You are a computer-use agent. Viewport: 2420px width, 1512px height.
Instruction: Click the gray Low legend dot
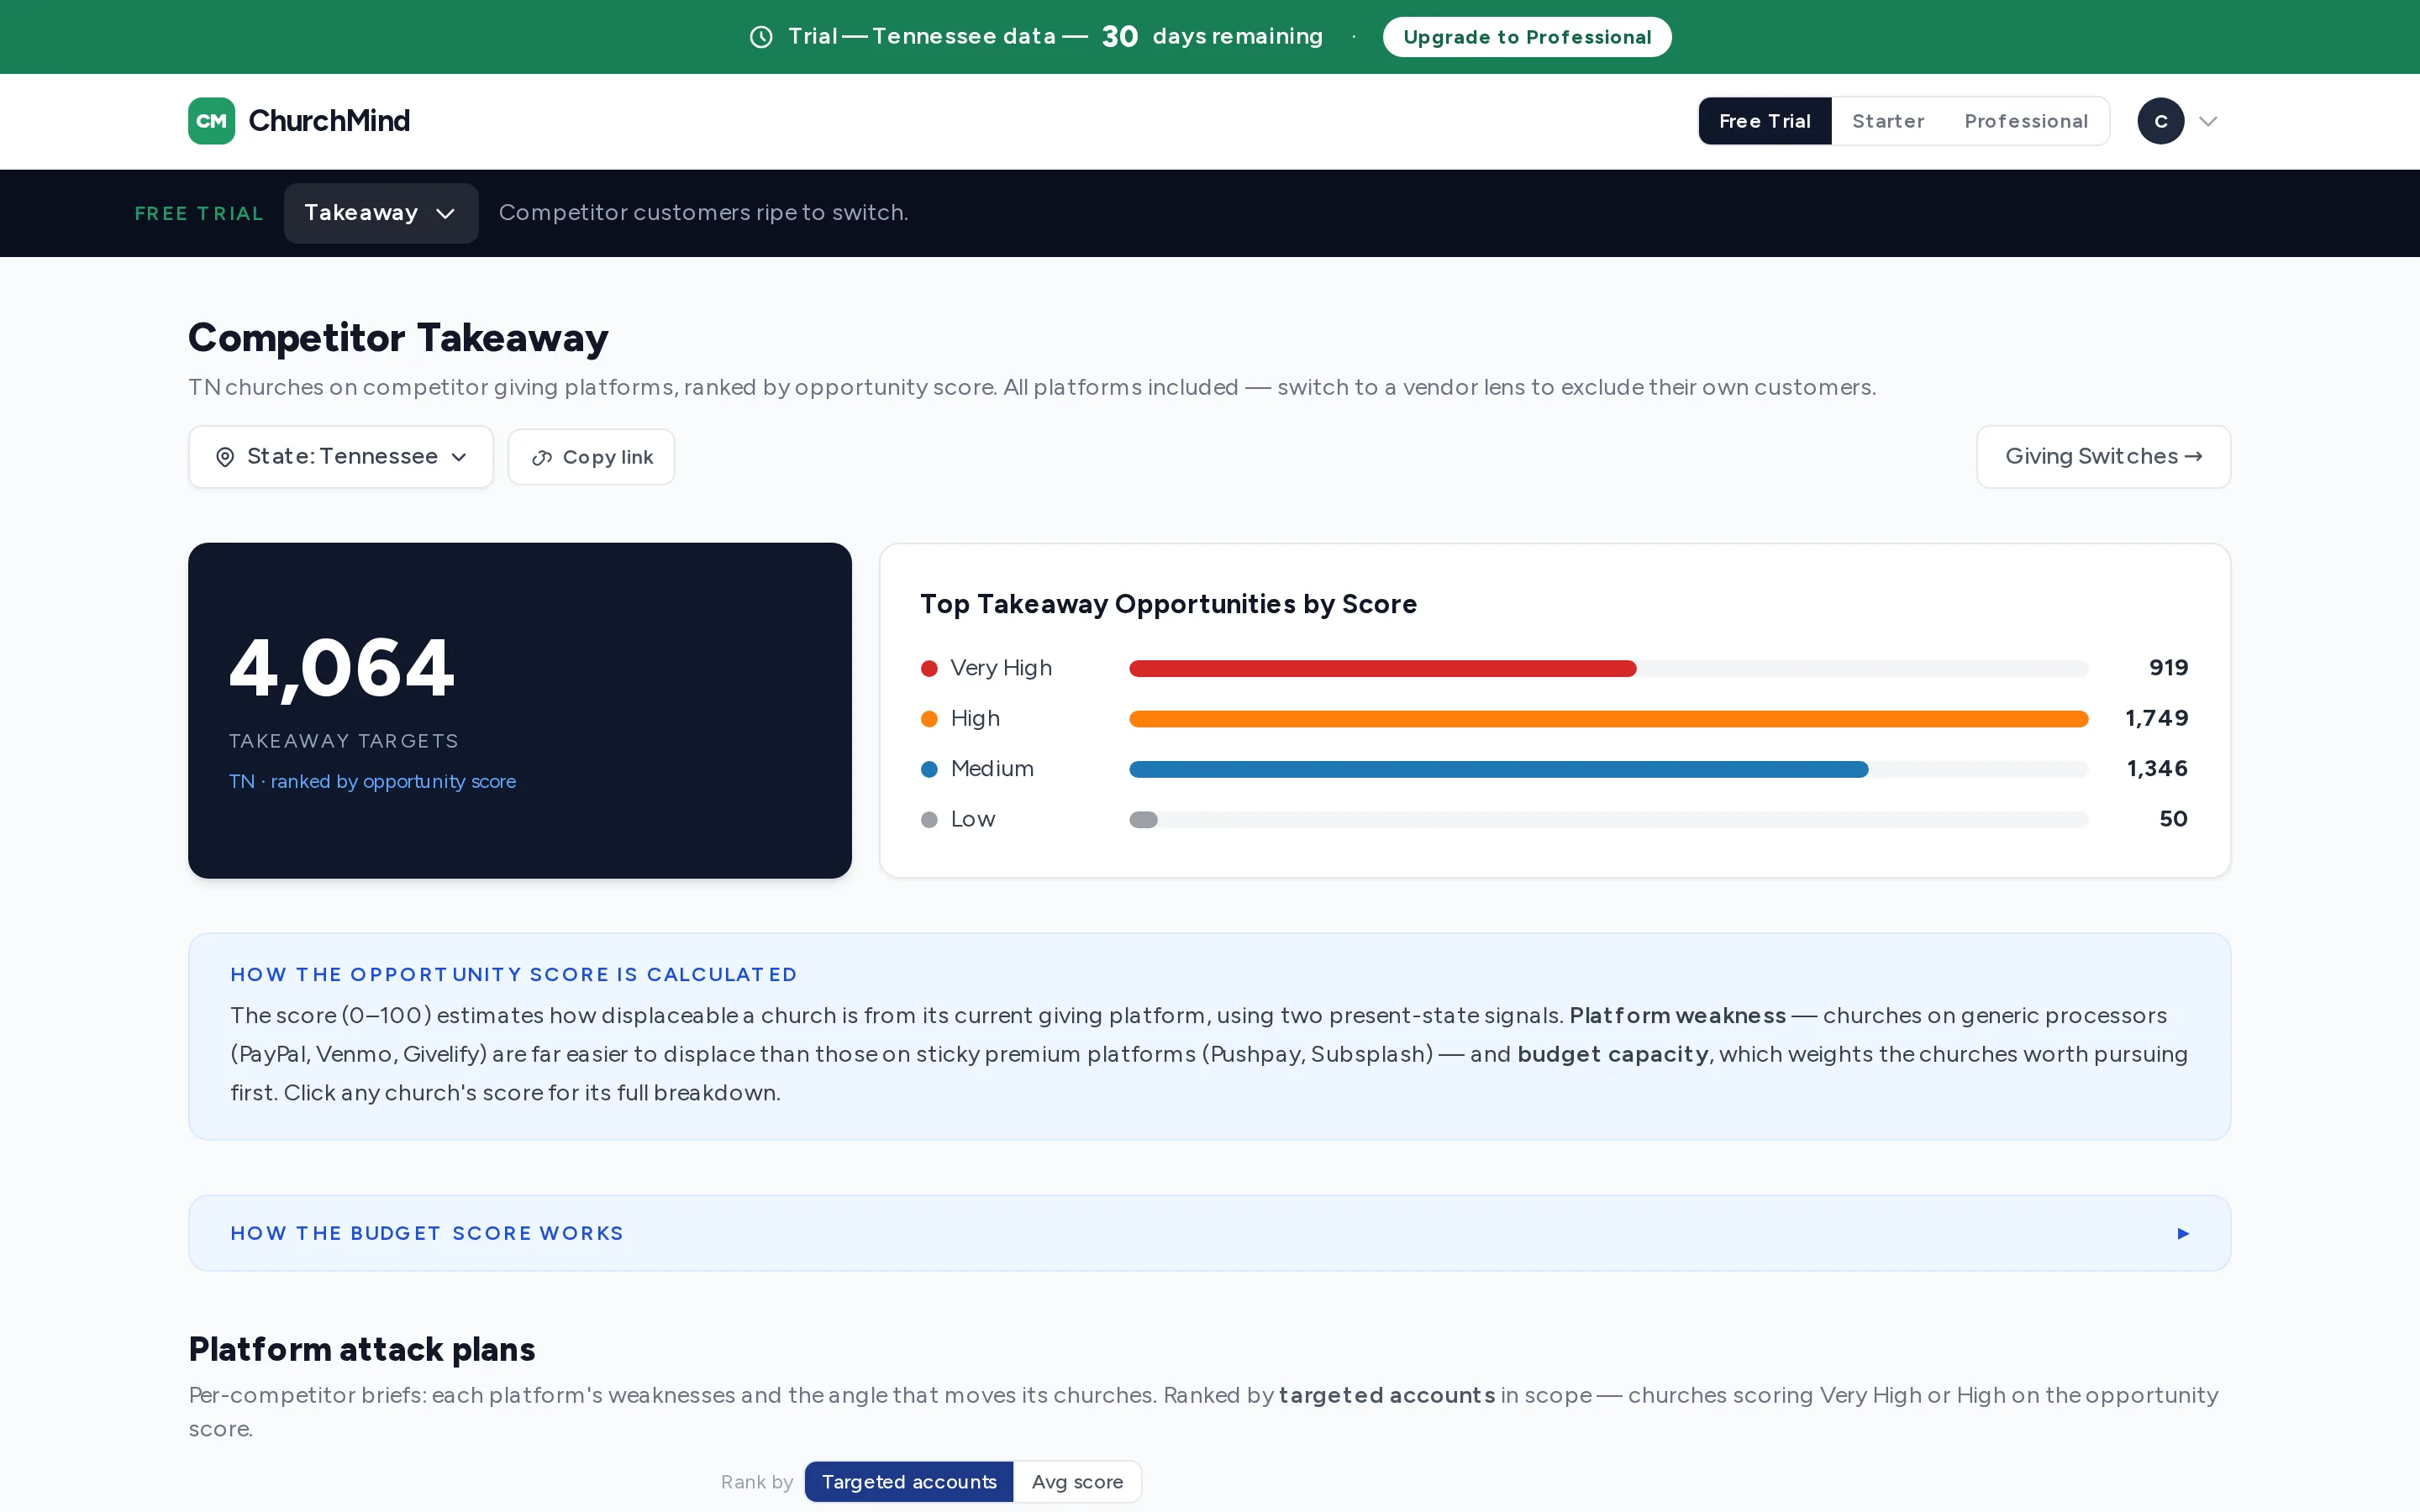929,820
